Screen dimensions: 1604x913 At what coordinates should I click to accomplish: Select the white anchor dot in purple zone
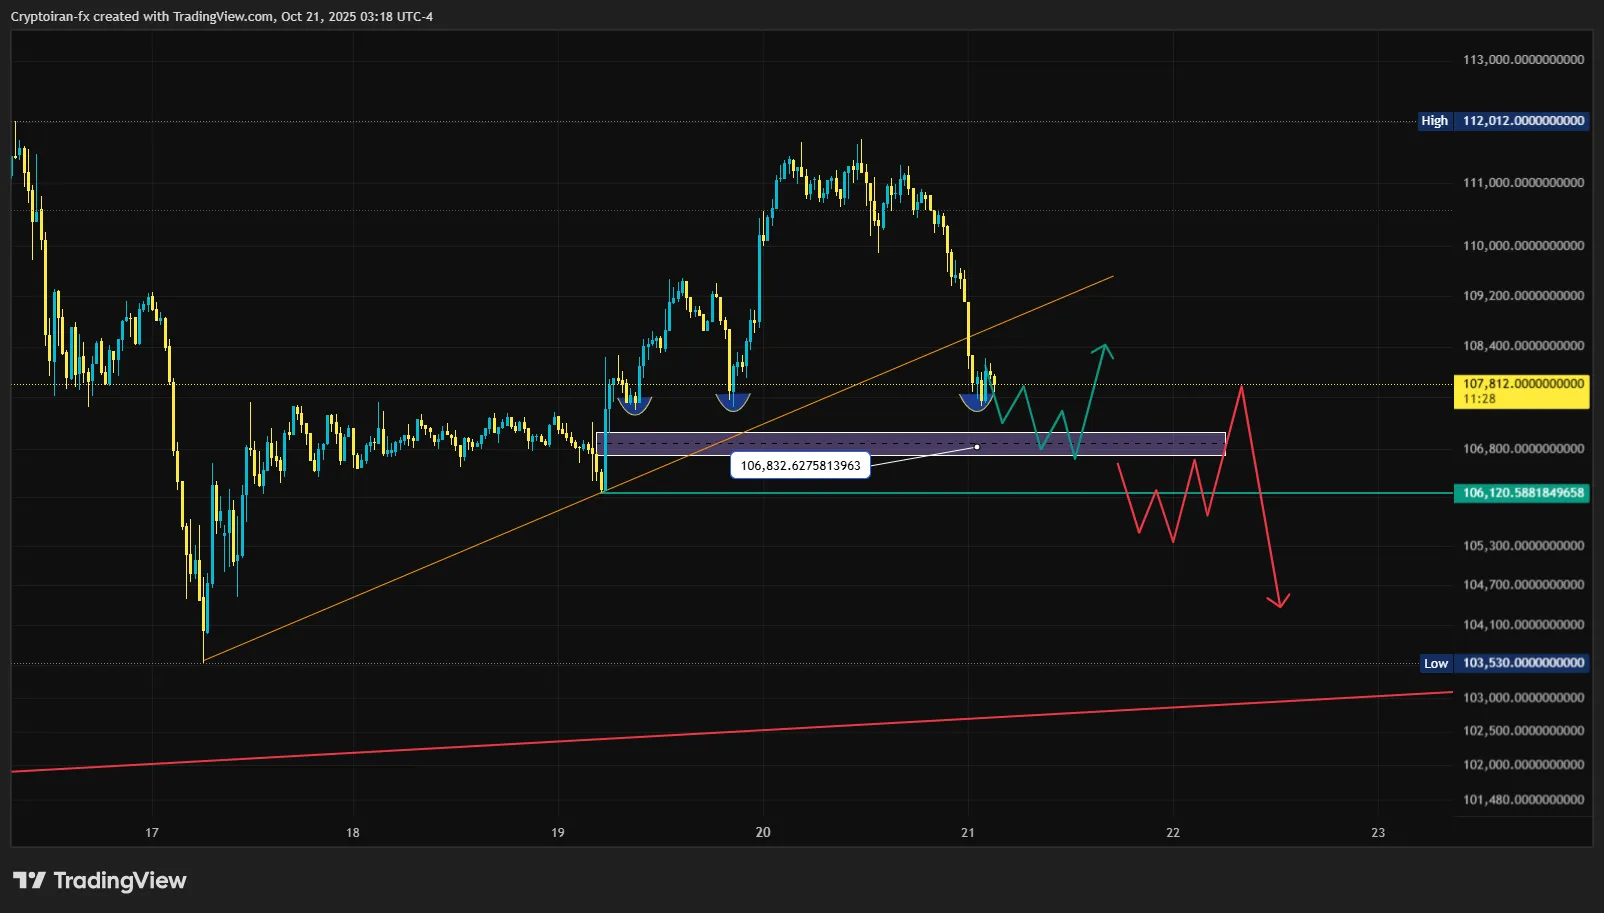[977, 447]
